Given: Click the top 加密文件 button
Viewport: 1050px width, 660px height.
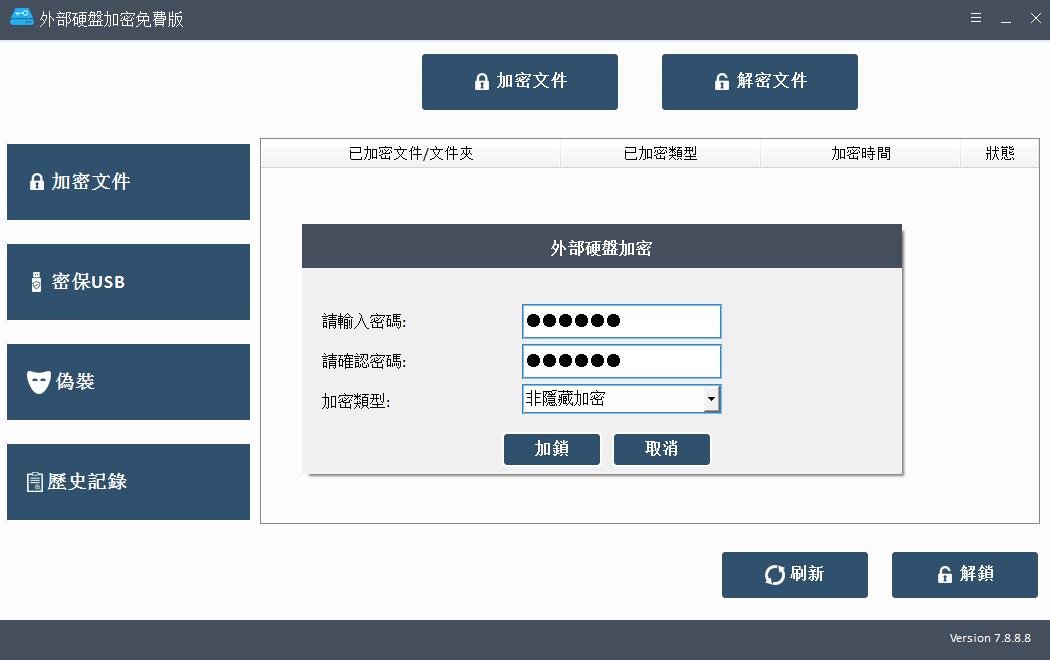Looking at the screenshot, I should [520, 82].
